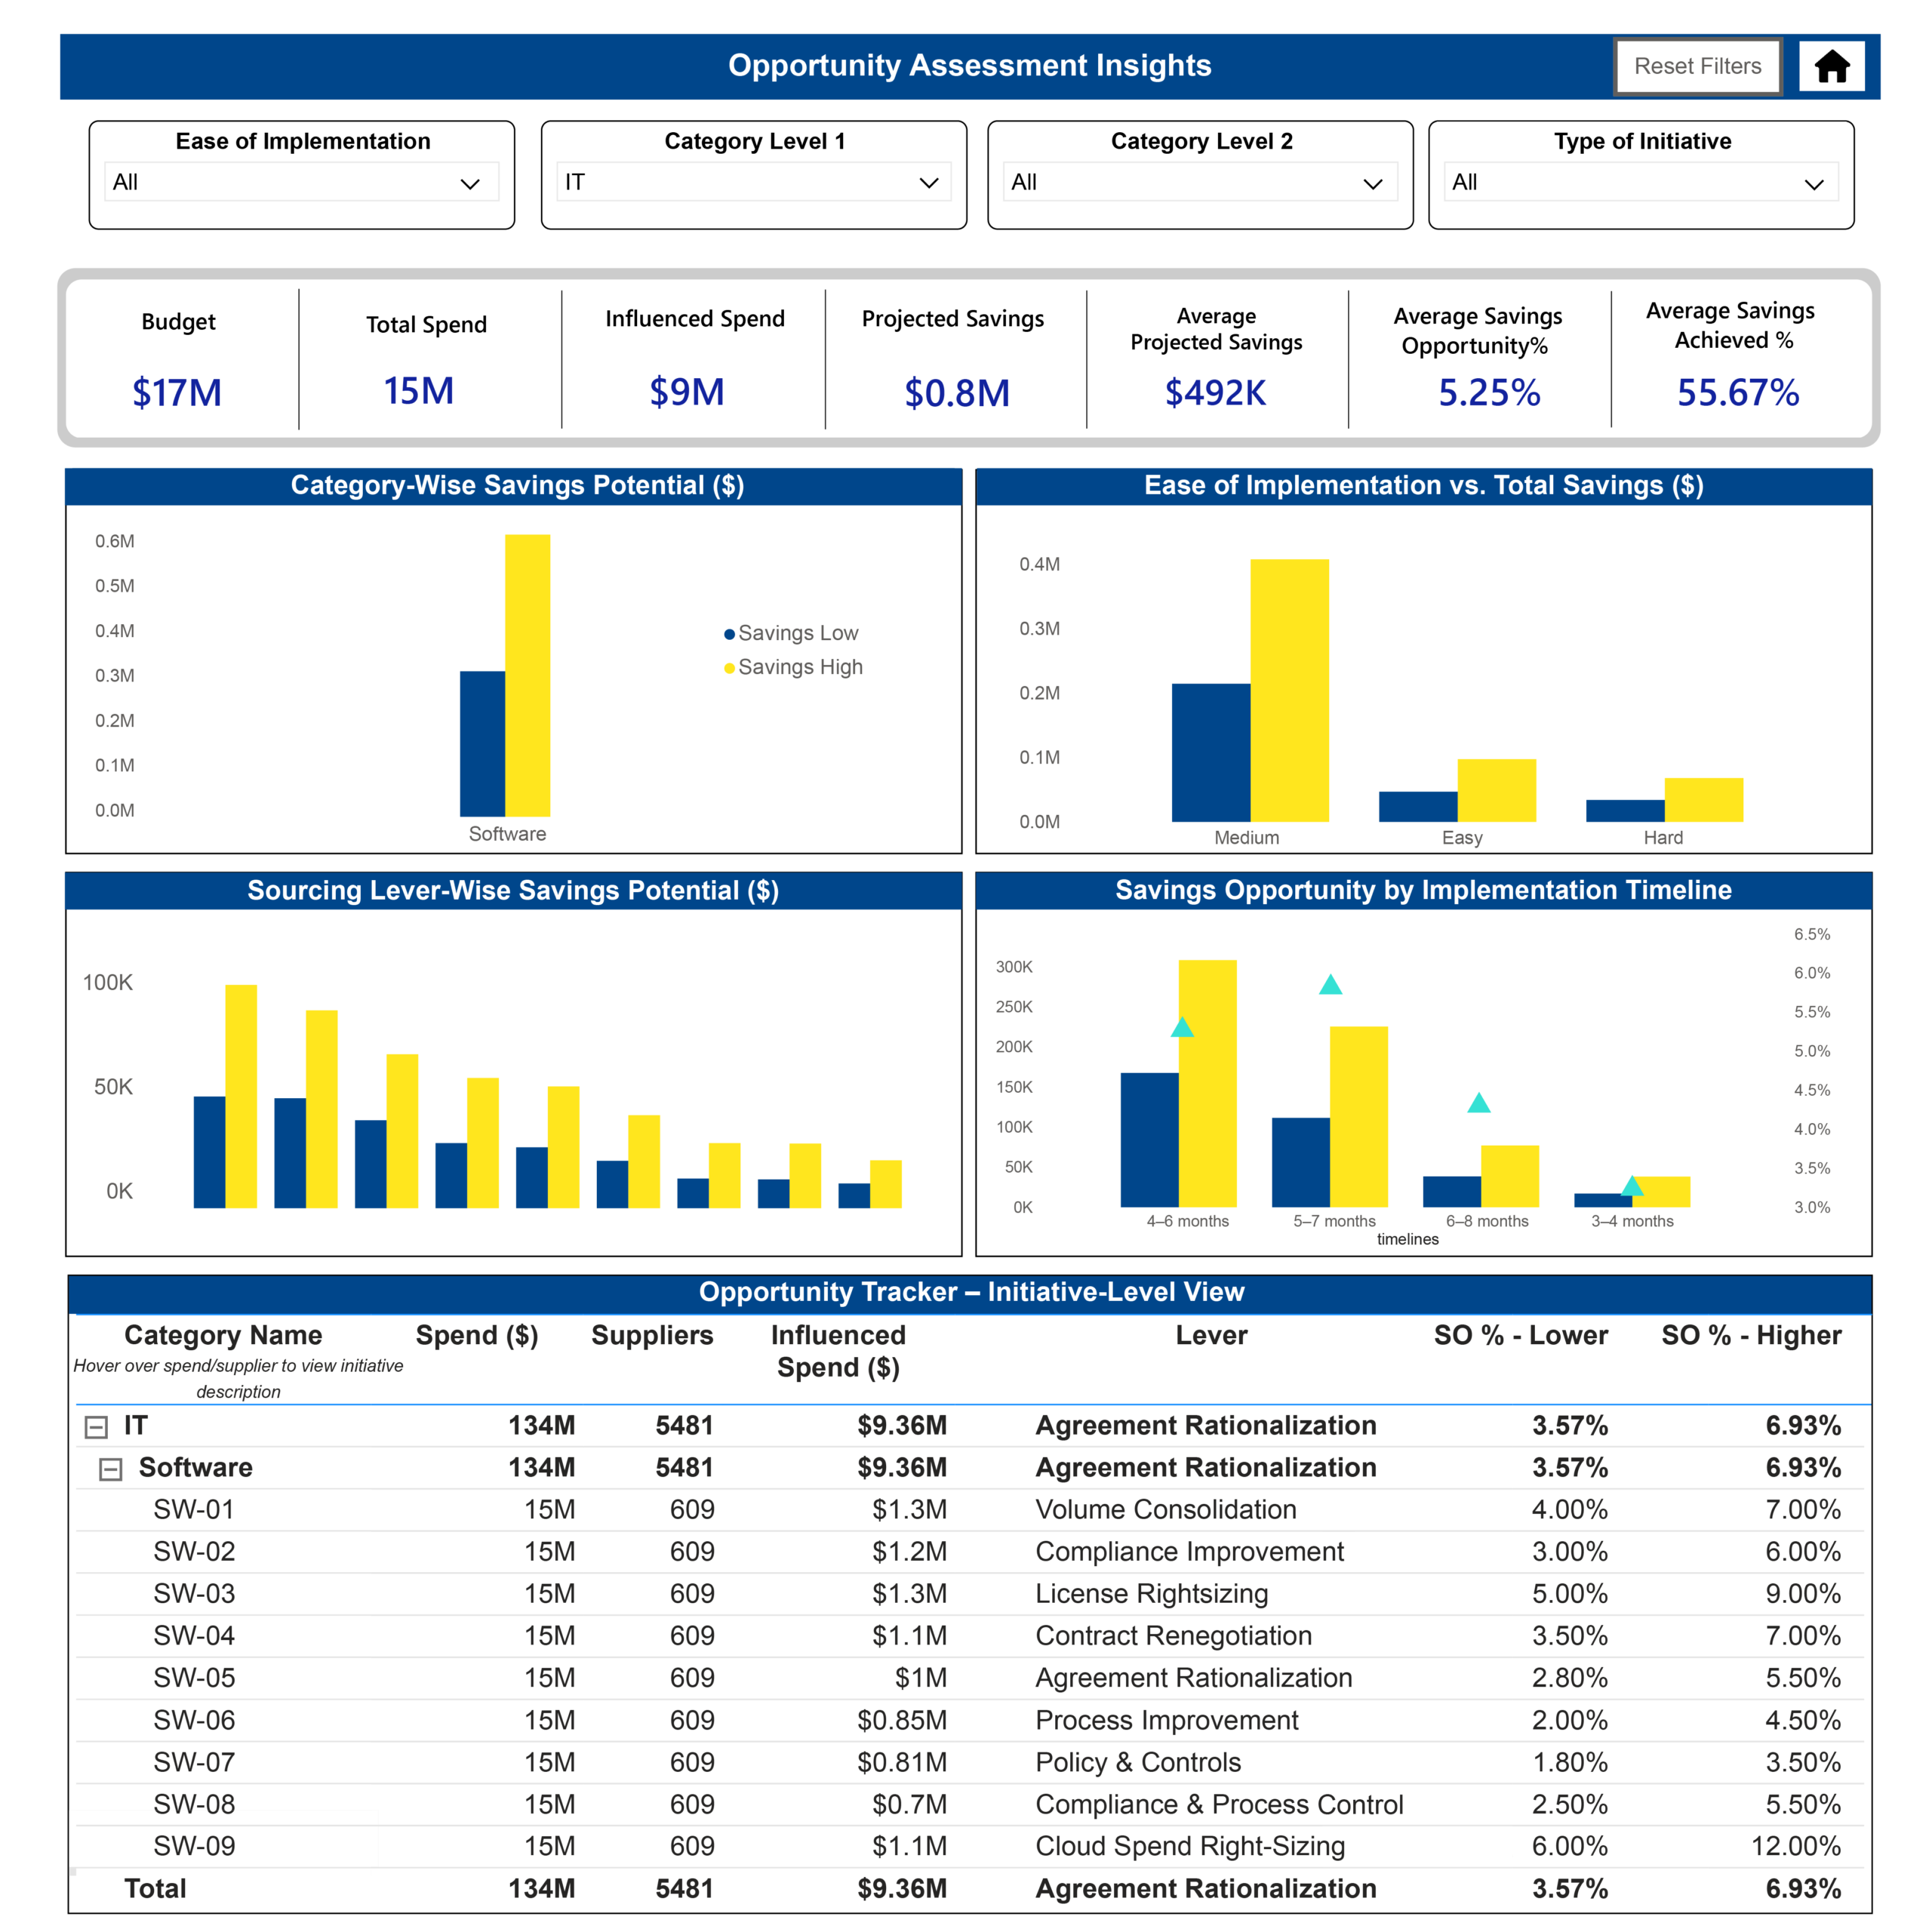Open the Category Level 1 dropdown
The image size is (1932, 1932).
tap(753, 182)
